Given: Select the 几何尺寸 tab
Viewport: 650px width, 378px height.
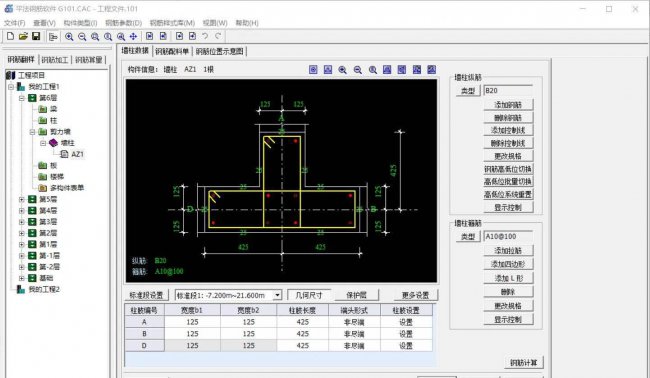Looking at the screenshot, I should (x=309, y=295).
